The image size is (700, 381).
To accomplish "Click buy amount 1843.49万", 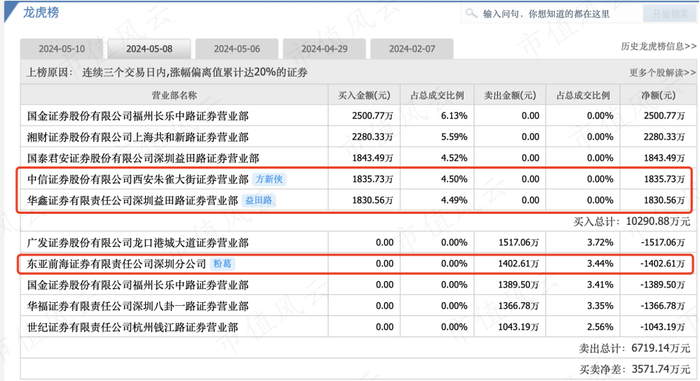I will click(x=373, y=158).
